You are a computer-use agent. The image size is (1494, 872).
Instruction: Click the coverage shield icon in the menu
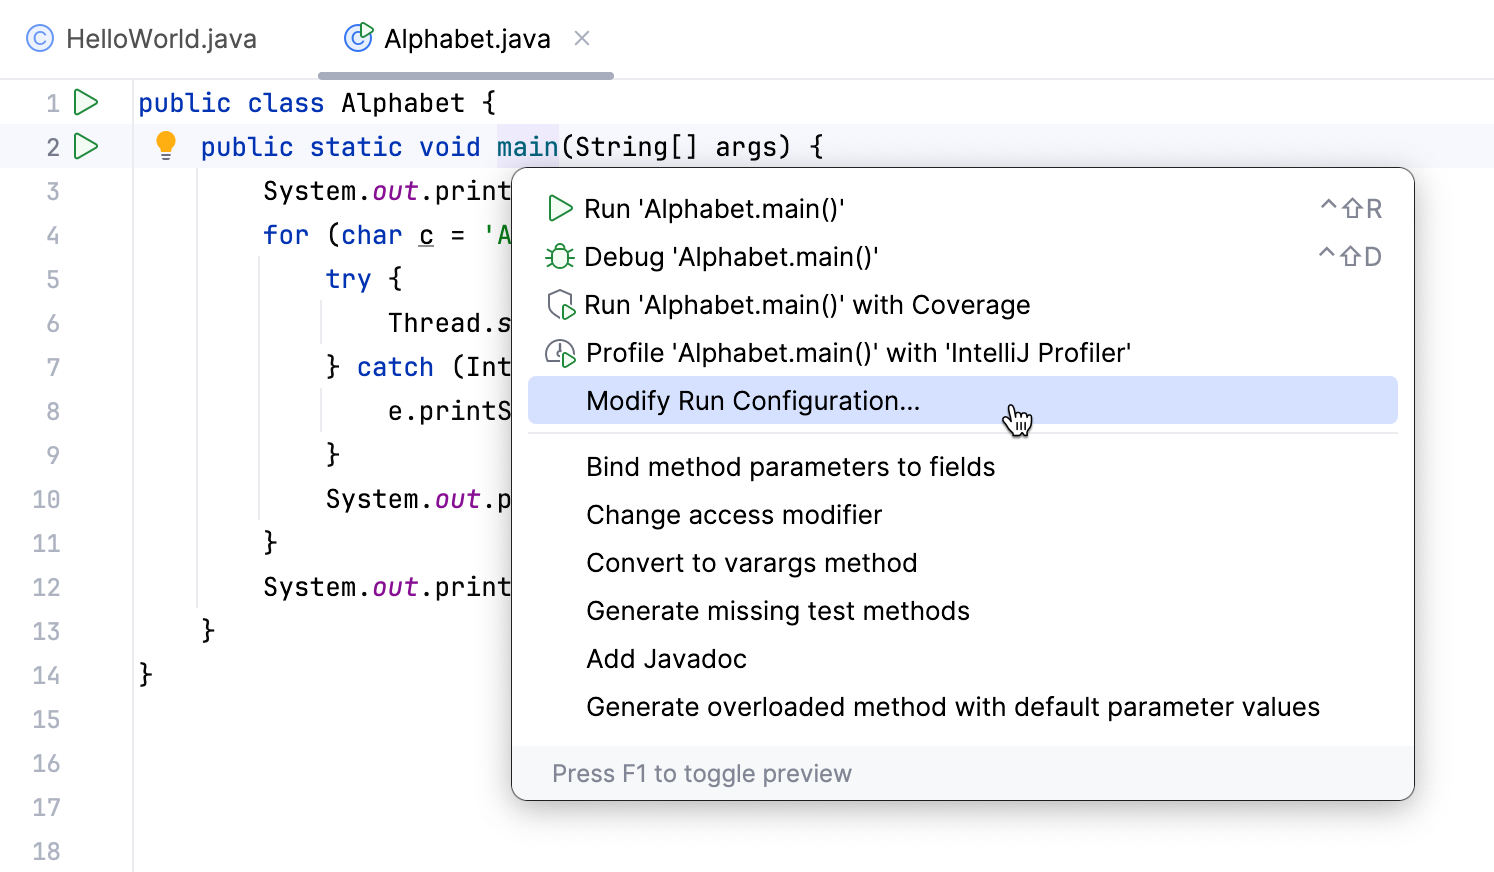click(560, 304)
